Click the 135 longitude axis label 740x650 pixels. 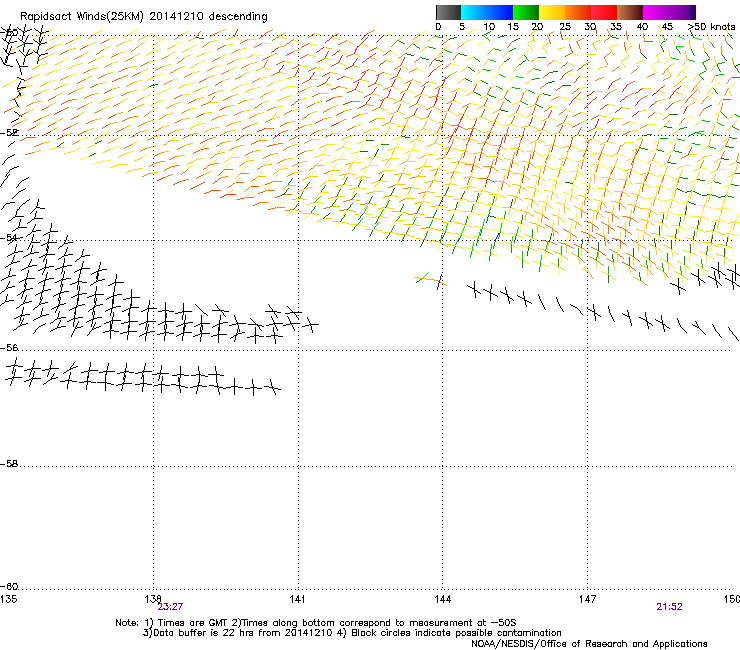(x=8, y=599)
